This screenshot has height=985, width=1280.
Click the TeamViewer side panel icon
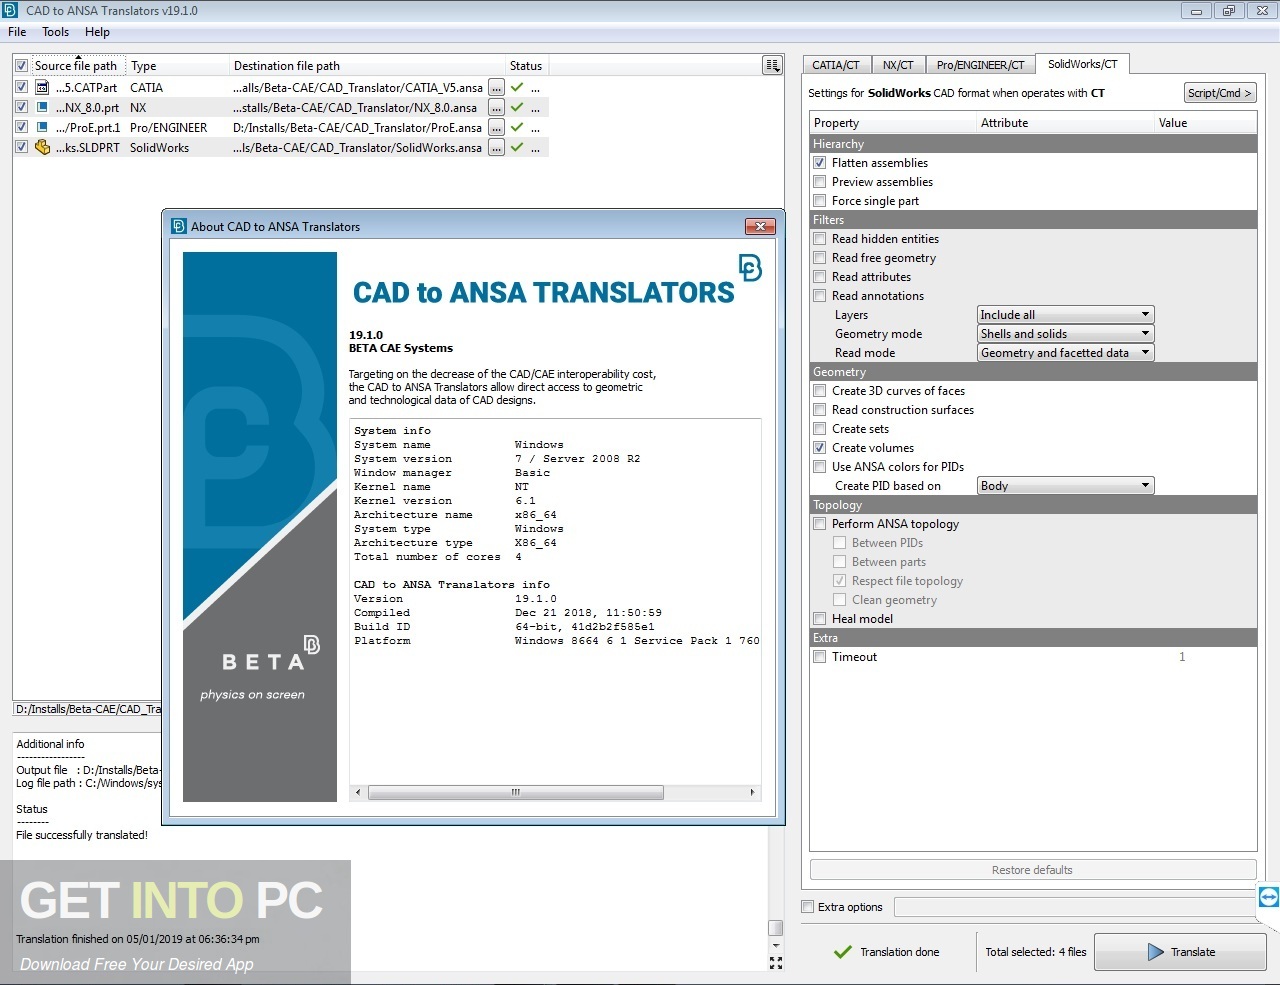tap(1268, 897)
